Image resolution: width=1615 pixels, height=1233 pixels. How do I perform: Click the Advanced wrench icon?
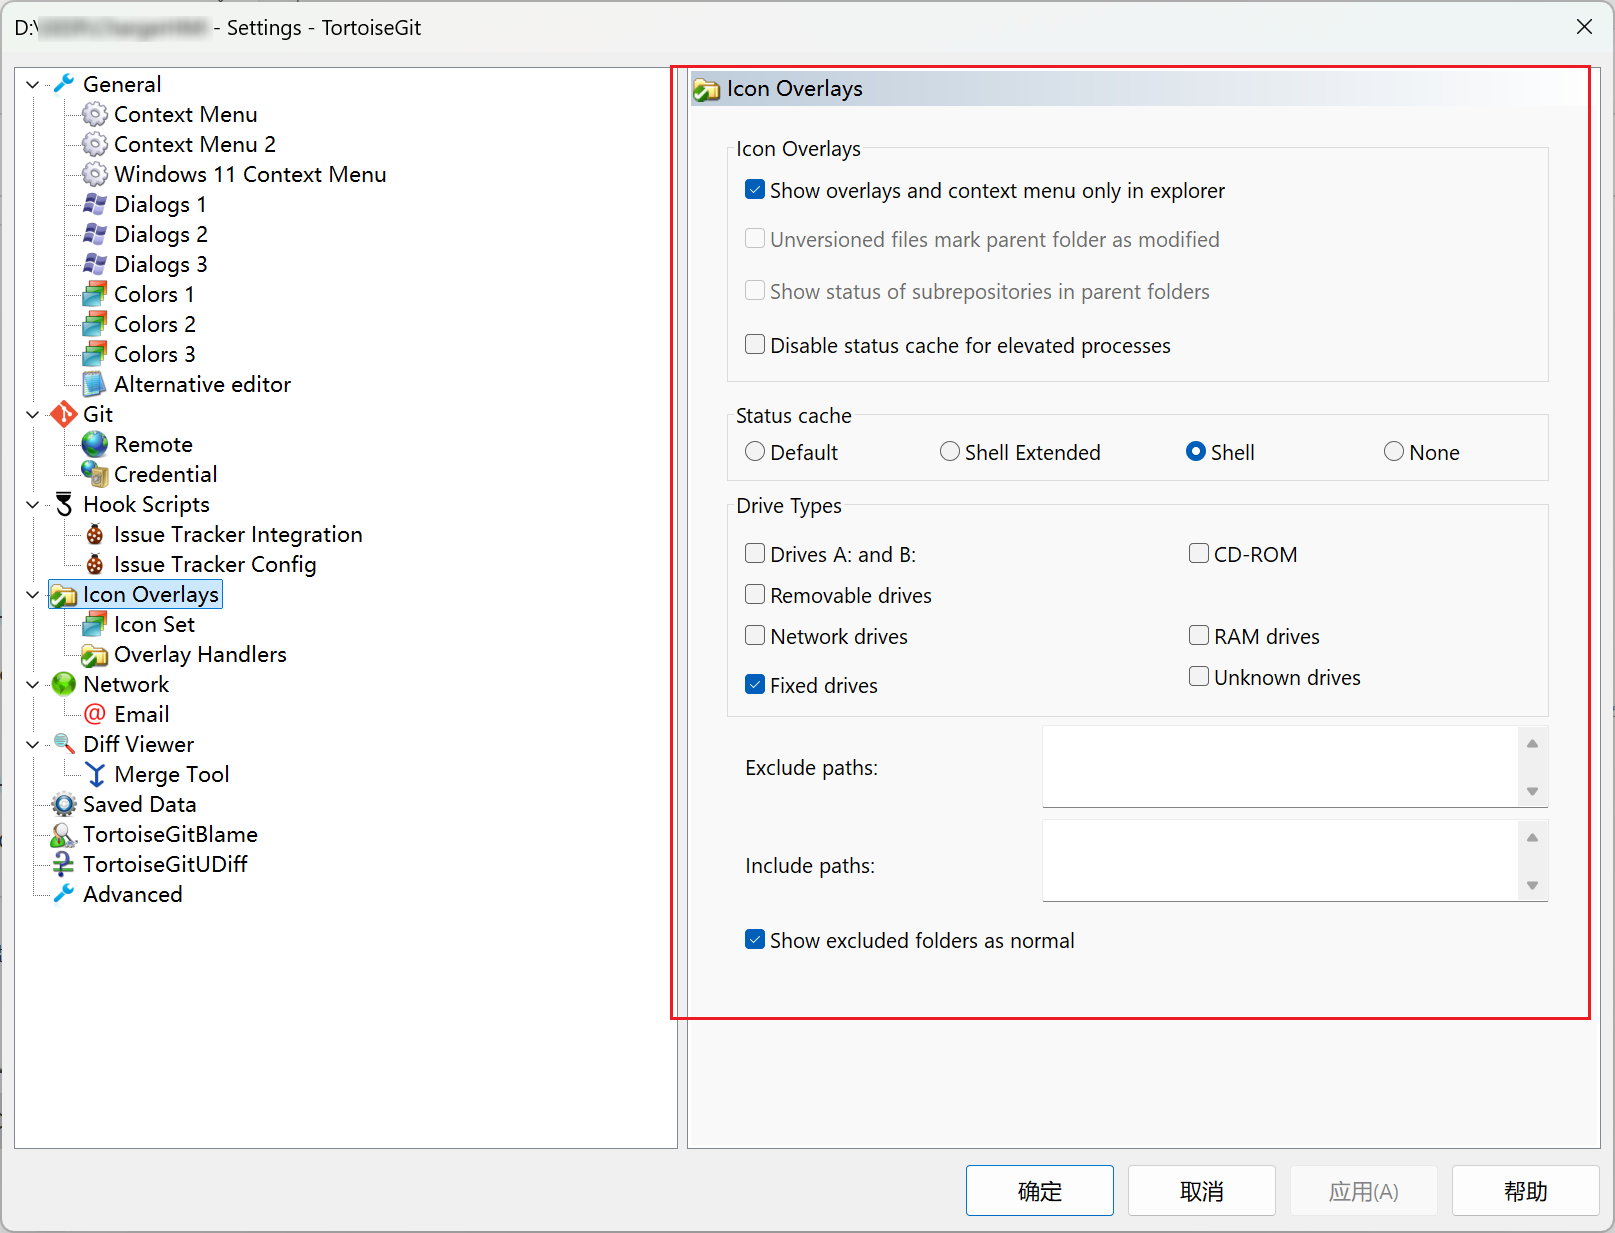tap(64, 894)
